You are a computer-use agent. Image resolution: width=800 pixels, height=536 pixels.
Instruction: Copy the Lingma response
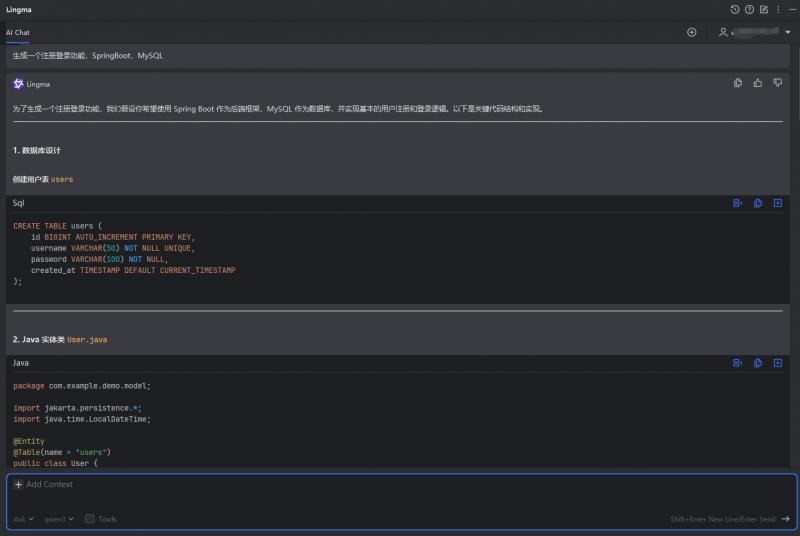(x=738, y=83)
